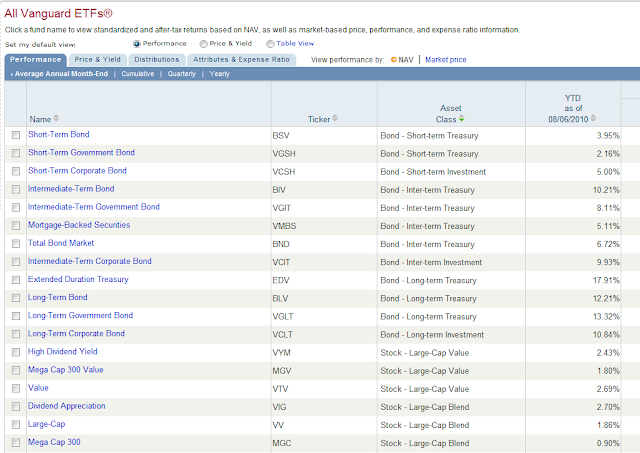Open the Intermediate-Term Bond fund
Image resolution: width=640 pixels, height=453 pixels.
pyautogui.click(x=71, y=189)
